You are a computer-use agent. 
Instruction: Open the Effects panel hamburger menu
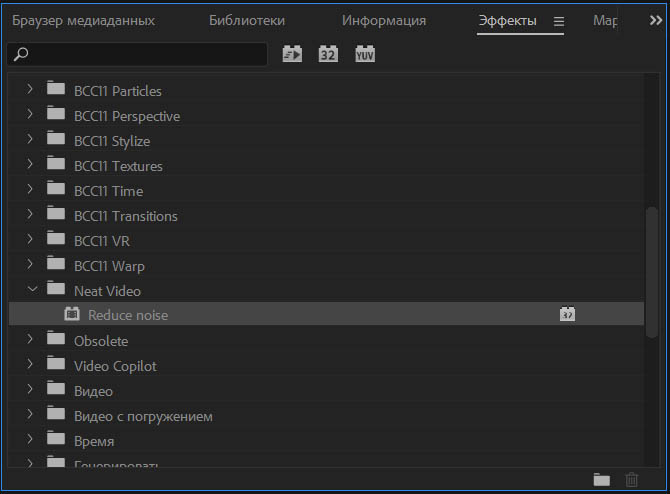(x=559, y=21)
